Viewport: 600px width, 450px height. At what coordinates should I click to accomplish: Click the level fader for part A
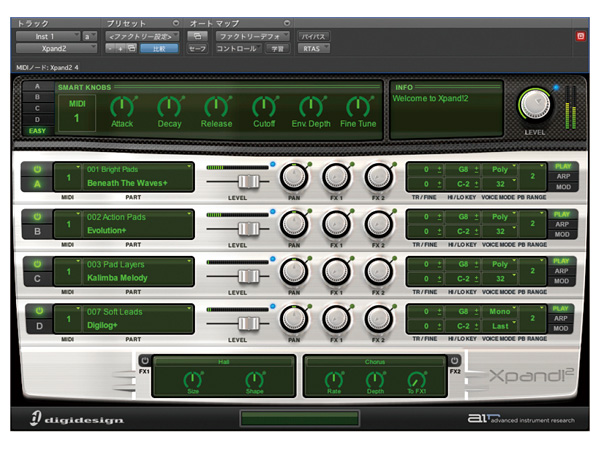pos(248,181)
